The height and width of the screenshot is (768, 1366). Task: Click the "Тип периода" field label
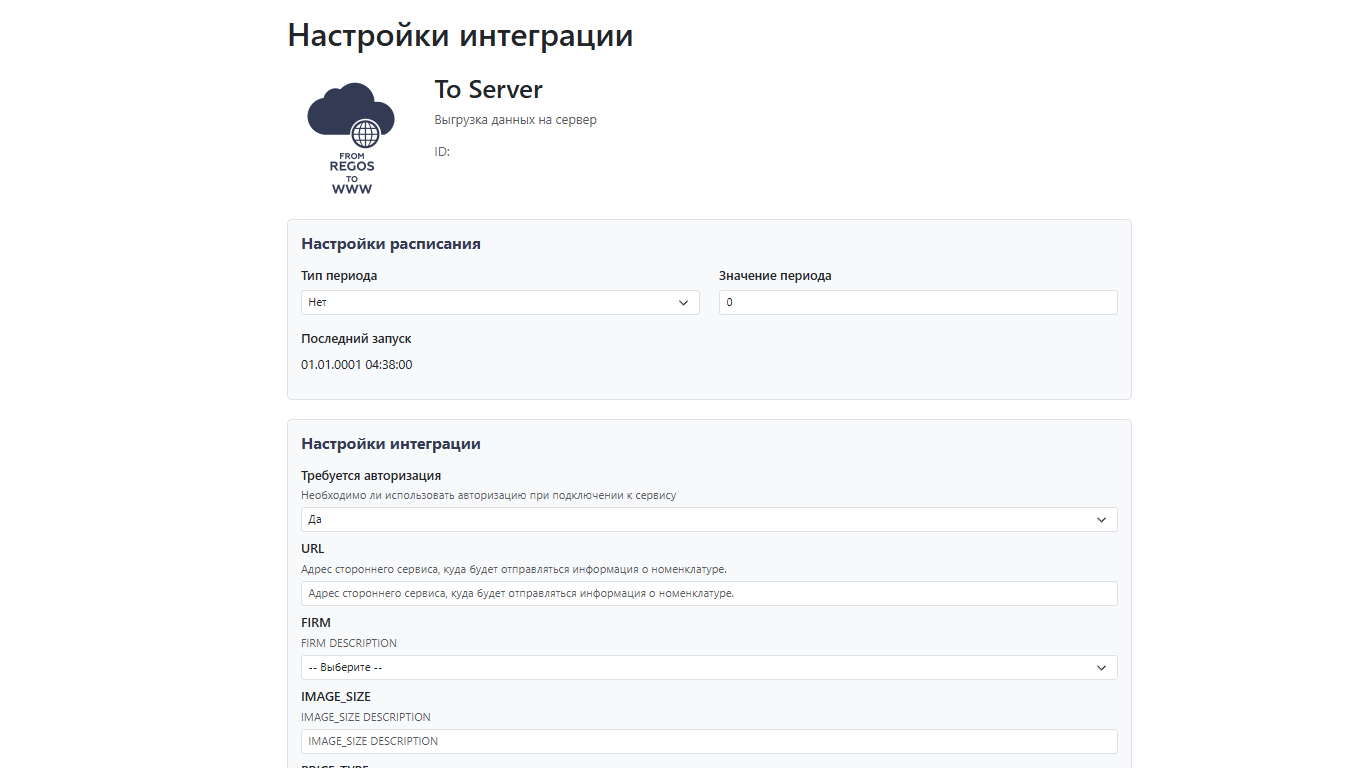339,276
